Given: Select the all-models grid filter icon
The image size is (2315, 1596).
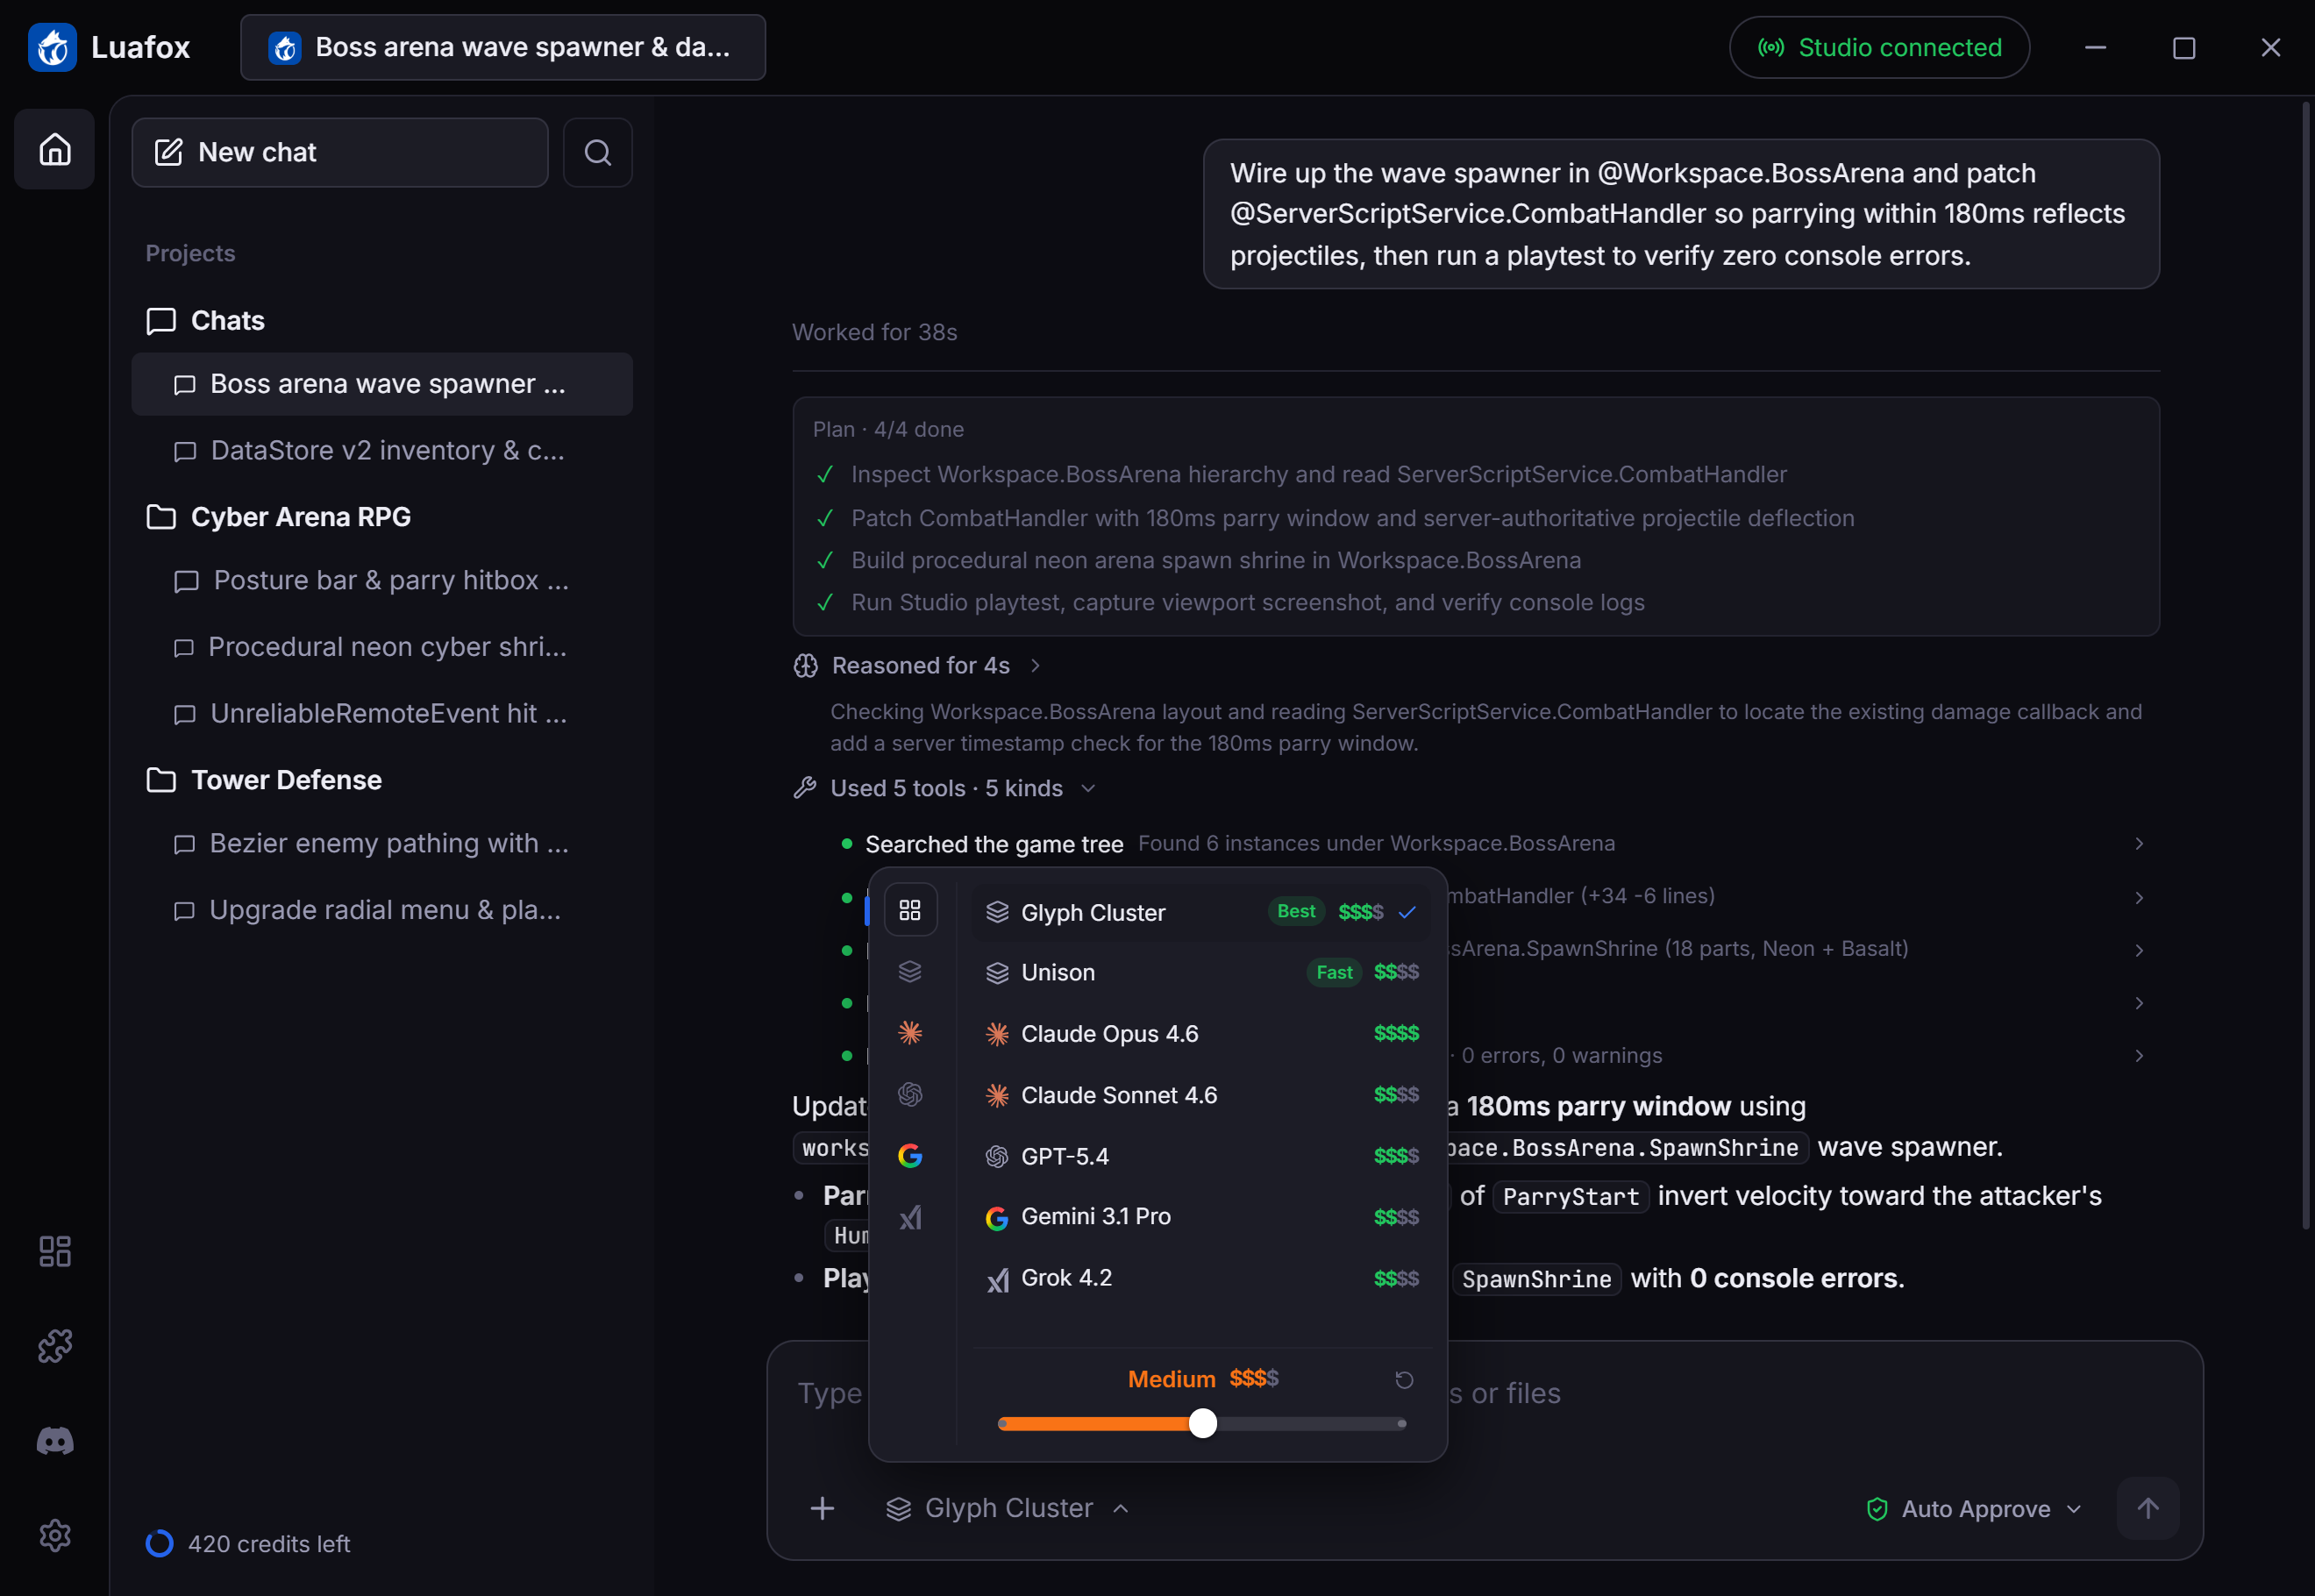Looking at the screenshot, I should pyautogui.click(x=910, y=910).
